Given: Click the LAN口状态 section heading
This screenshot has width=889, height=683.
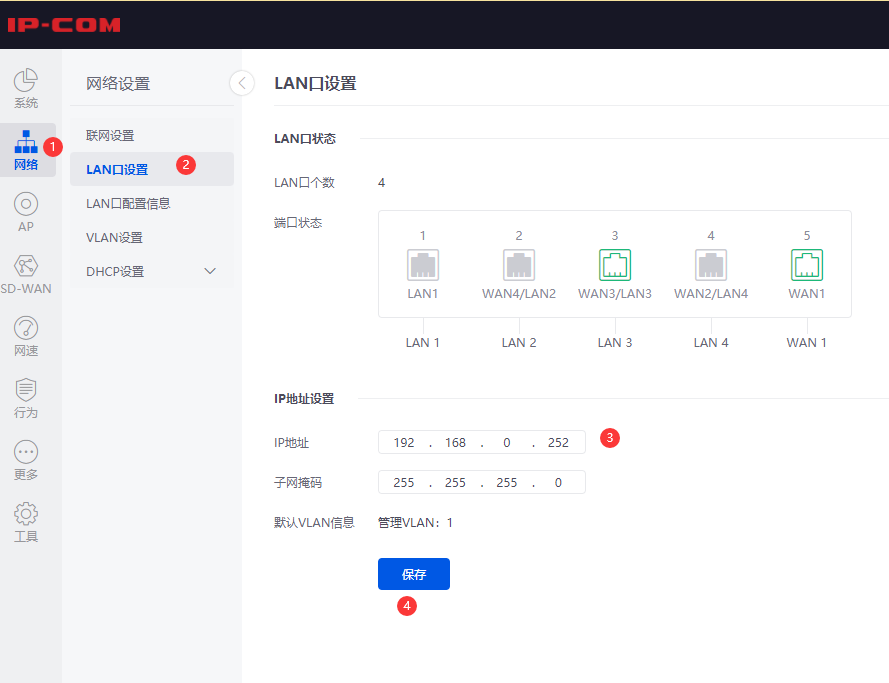Looking at the screenshot, I should (x=305, y=139).
